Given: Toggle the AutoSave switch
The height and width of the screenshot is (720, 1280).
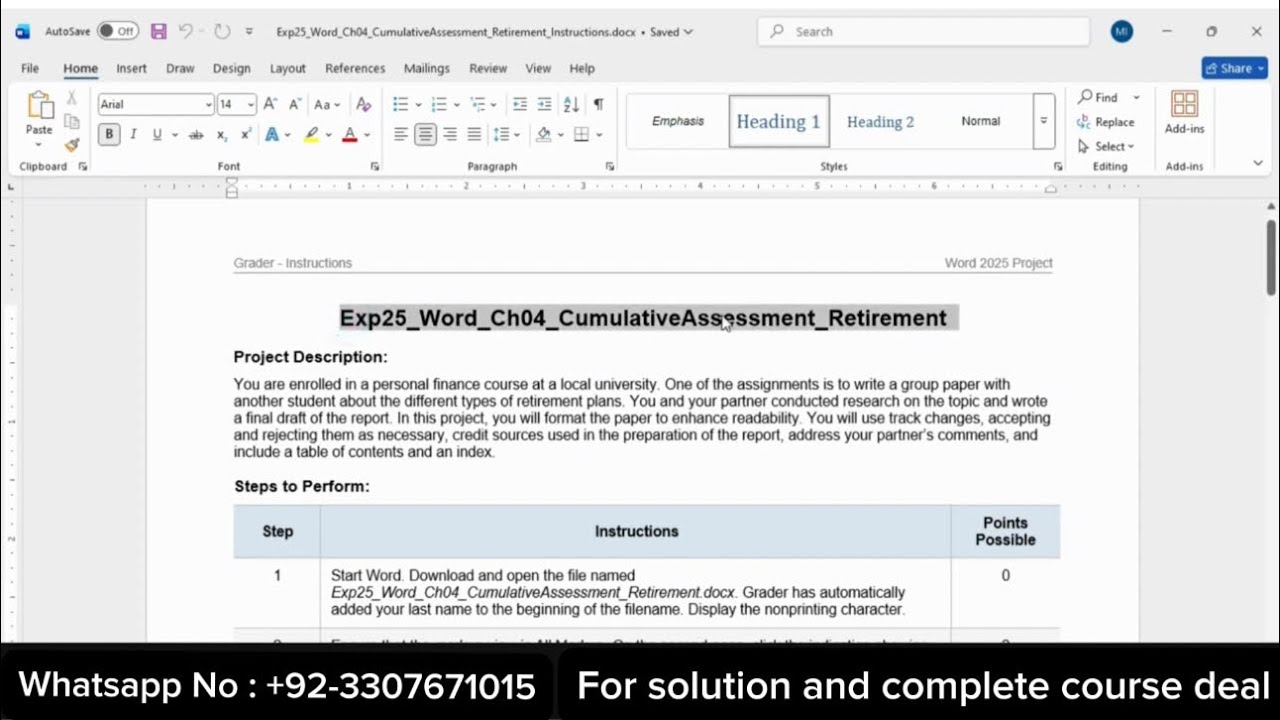Looking at the screenshot, I should [117, 31].
